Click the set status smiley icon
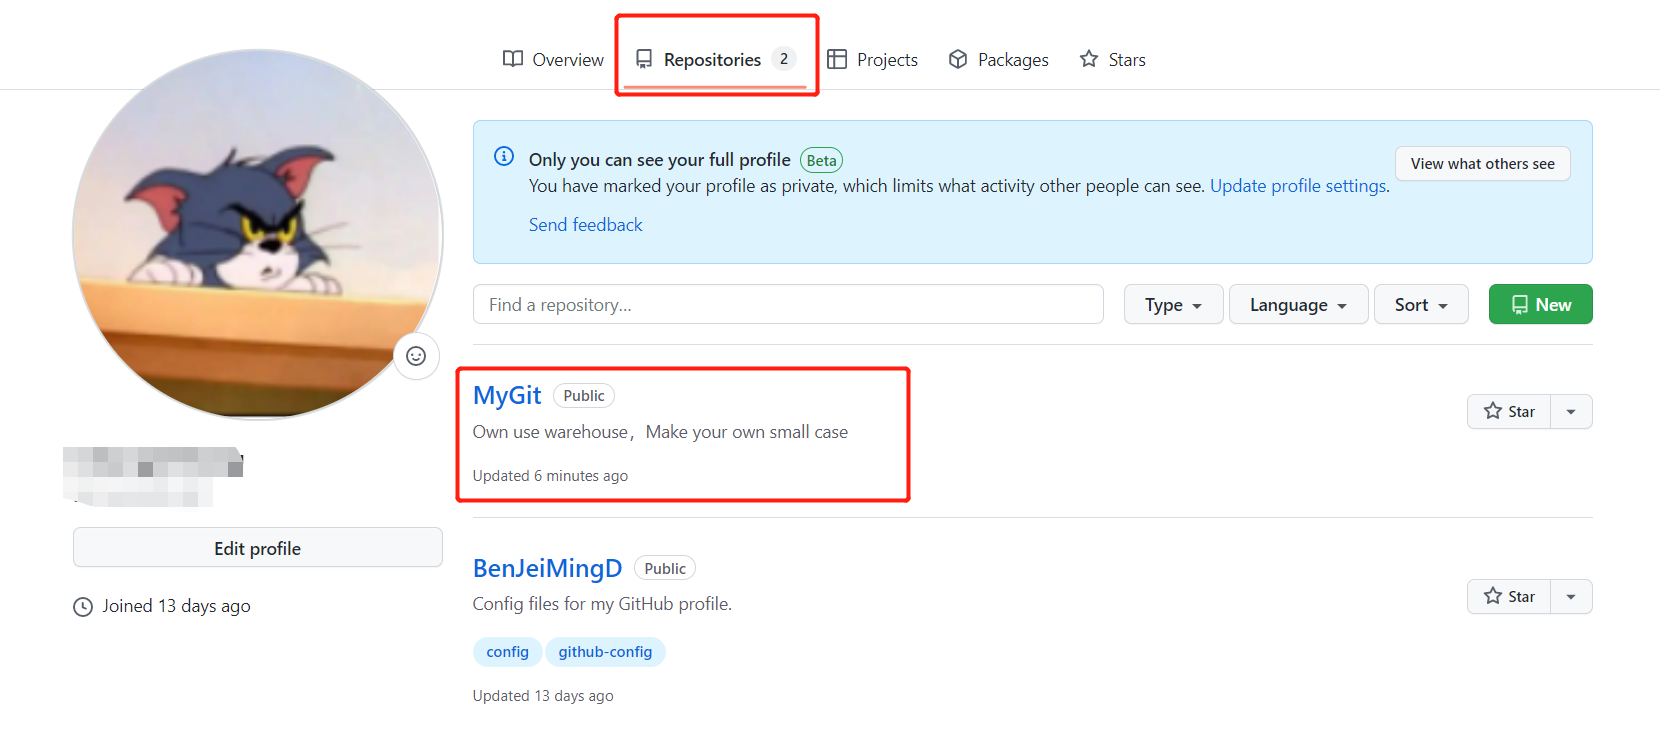This screenshot has width=1660, height=735. click(x=416, y=356)
